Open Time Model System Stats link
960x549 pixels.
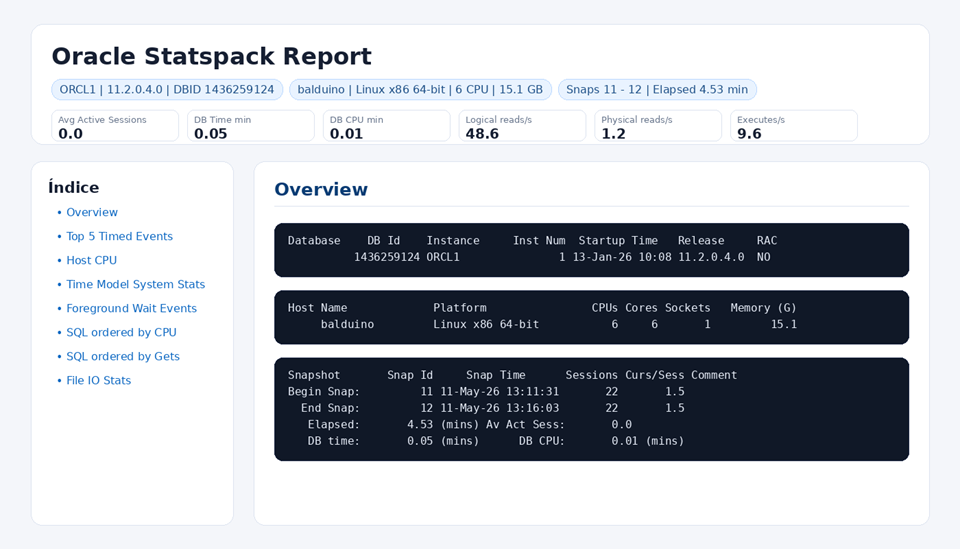point(135,285)
